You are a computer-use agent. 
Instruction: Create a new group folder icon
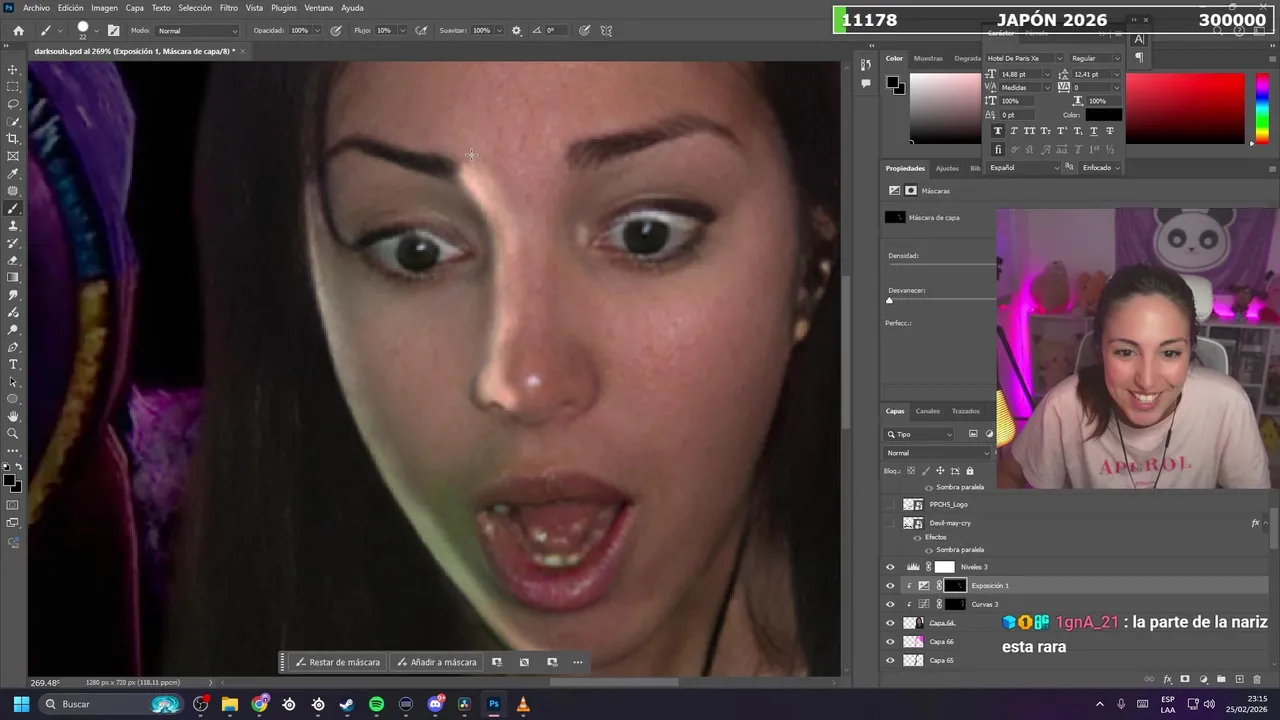coord(1221,680)
